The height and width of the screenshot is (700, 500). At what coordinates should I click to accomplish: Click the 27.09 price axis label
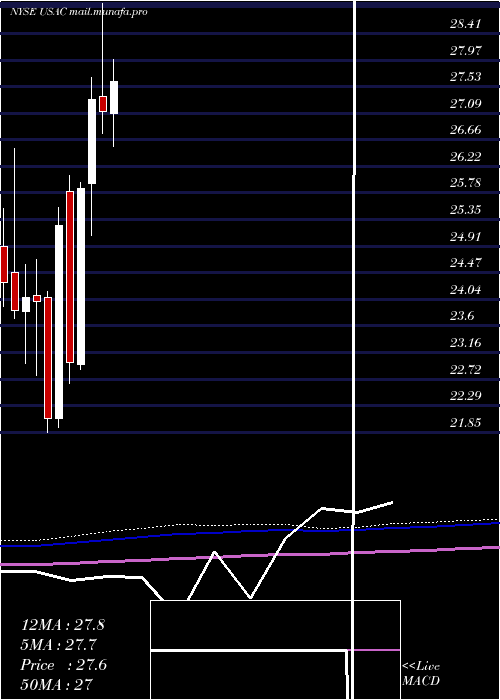[x=466, y=104]
